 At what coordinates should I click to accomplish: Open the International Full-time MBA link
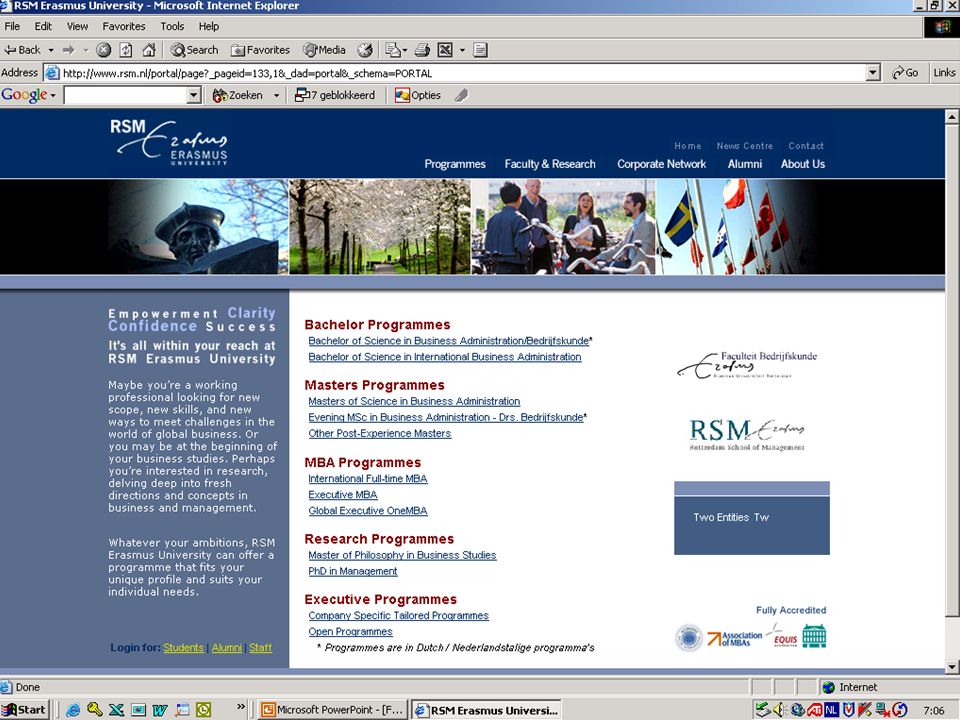pos(368,479)
